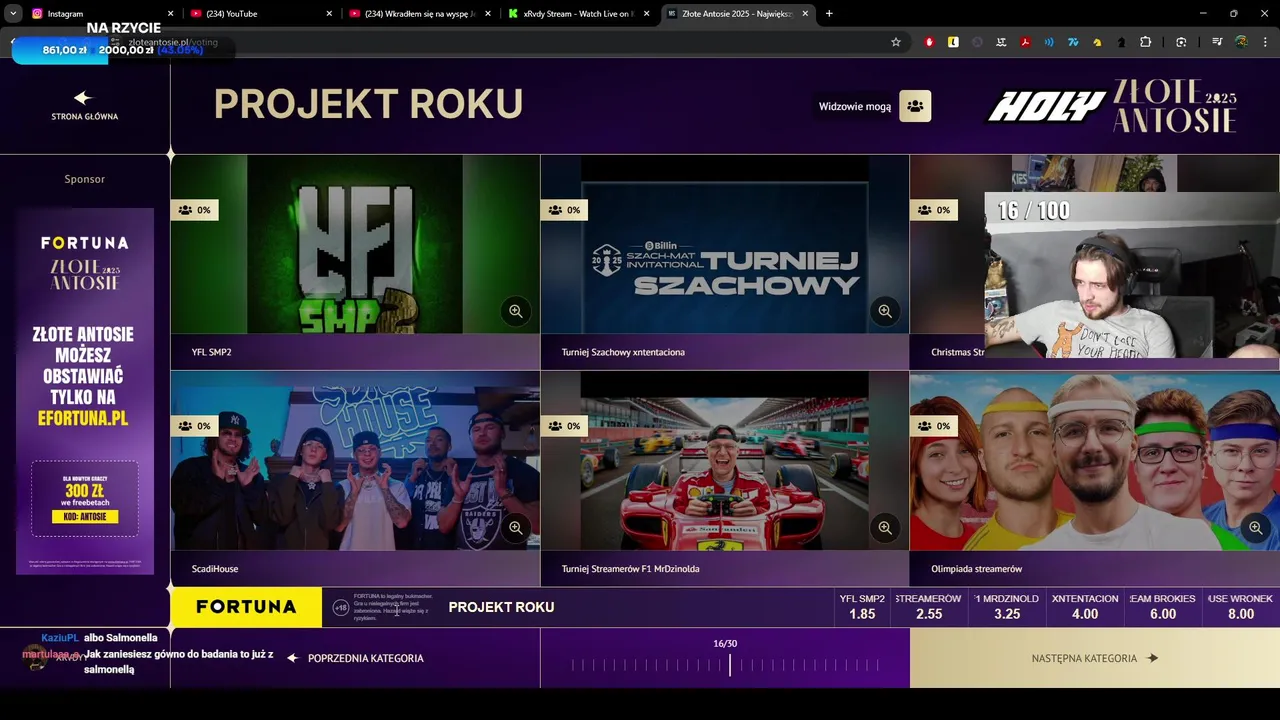1280x720 pixels.
Task: Open the browser profile avatar
Action: [x=1241, y=42]
